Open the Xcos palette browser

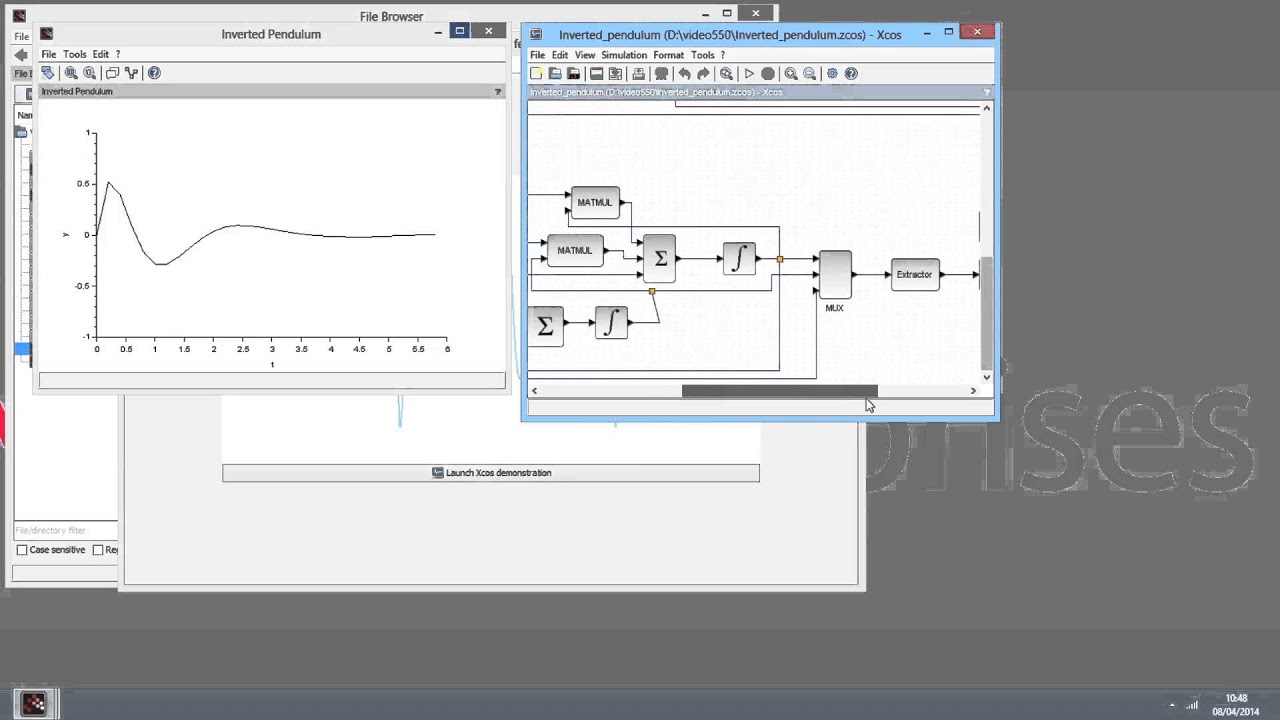pos(597,73)
